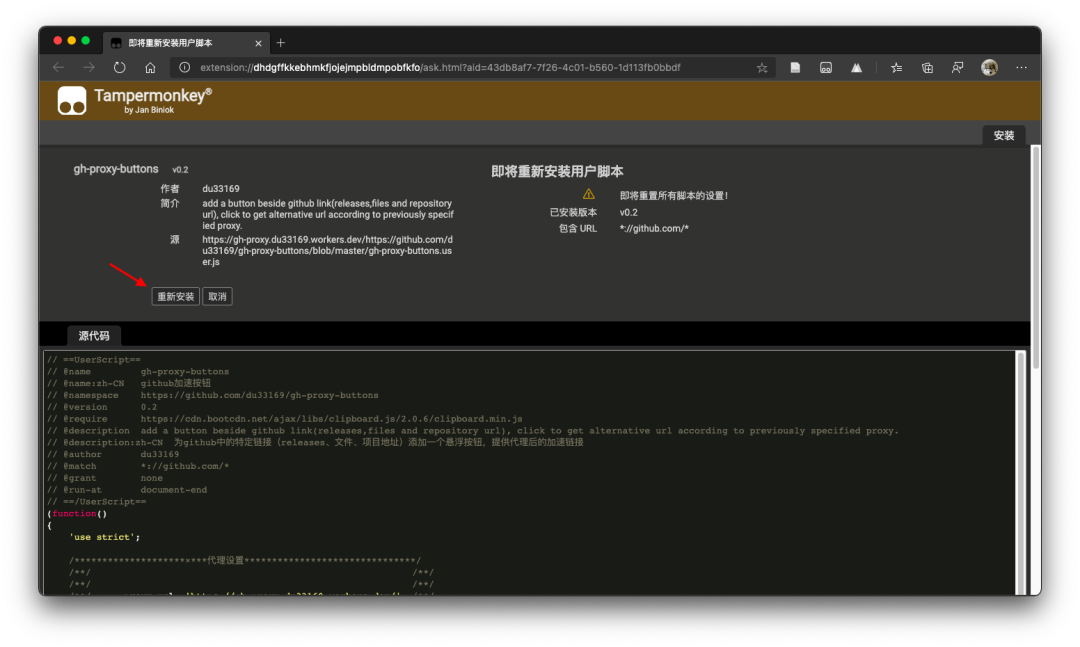Viewport: 1080px width, 647px height.
Task: Open the browser settings ellipsis menu
Action: (1021, 68)
